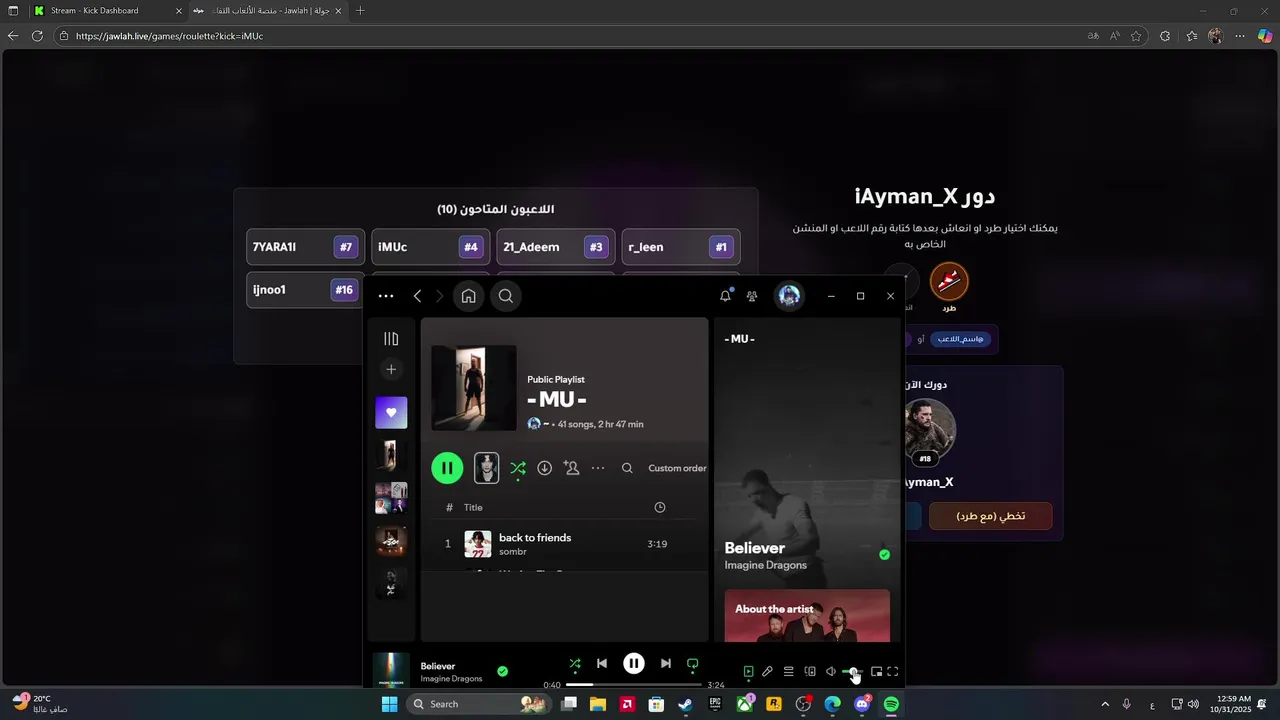The width and height of the screenshot is (1280, 720).
Task: Open Custom order sort dropdown
Action: [x=677, y=468]
